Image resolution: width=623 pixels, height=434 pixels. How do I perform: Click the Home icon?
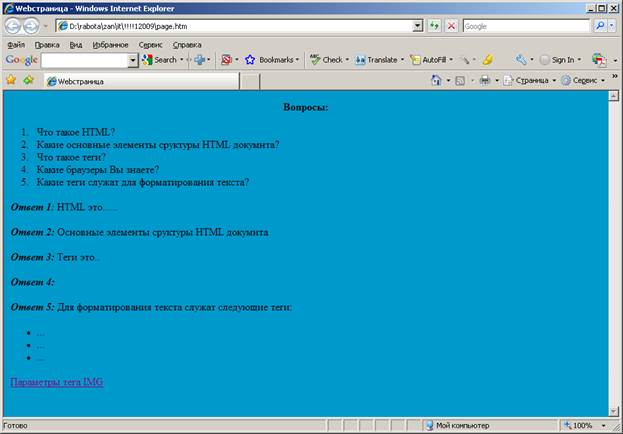coord(436,81)
